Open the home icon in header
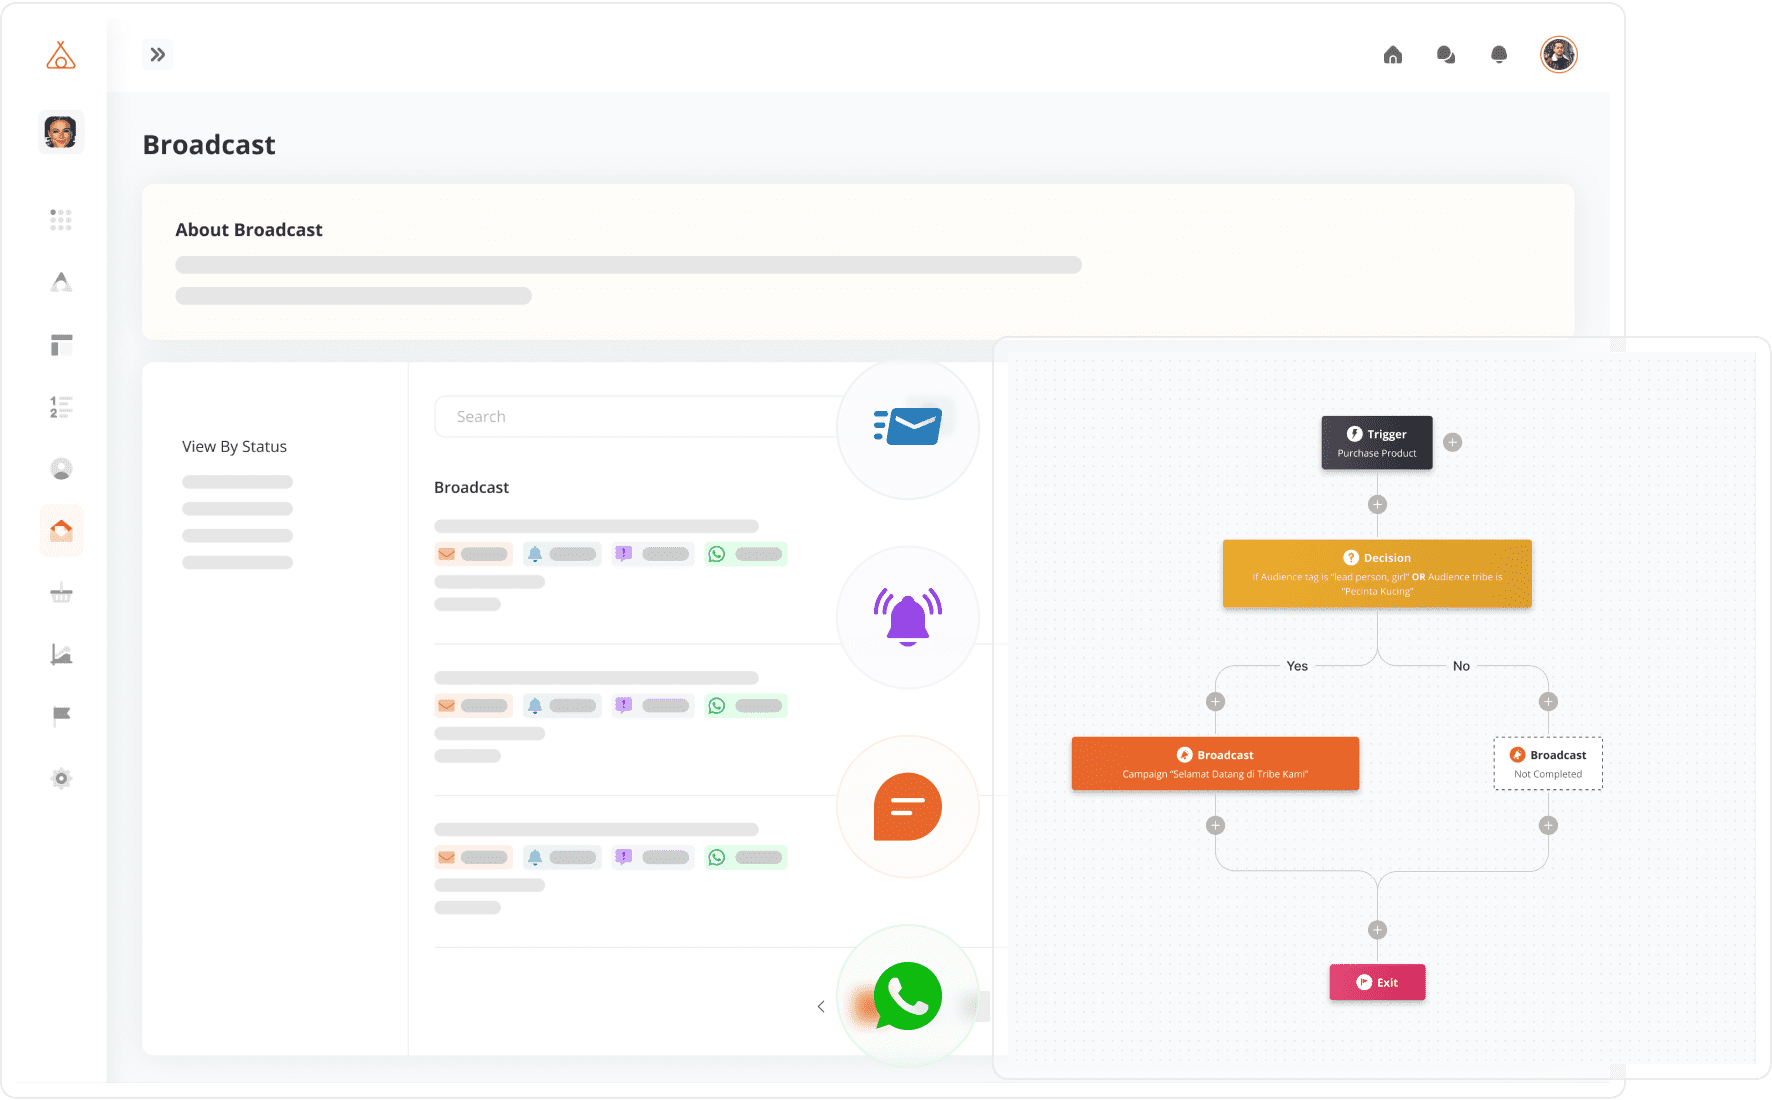Screen dimensions: 1772x1100 click(x=1392, y=55)
